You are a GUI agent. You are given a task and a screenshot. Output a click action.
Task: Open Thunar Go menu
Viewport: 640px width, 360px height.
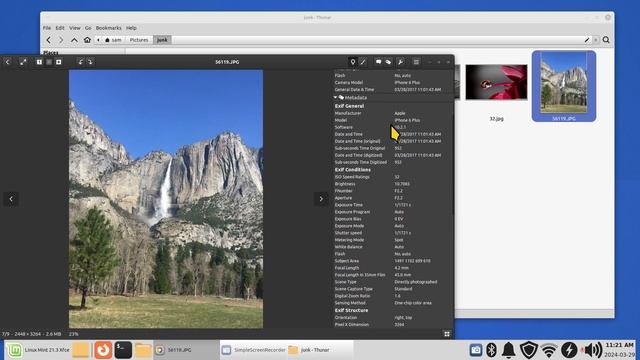pyautogui.click(x=88, y=28)
